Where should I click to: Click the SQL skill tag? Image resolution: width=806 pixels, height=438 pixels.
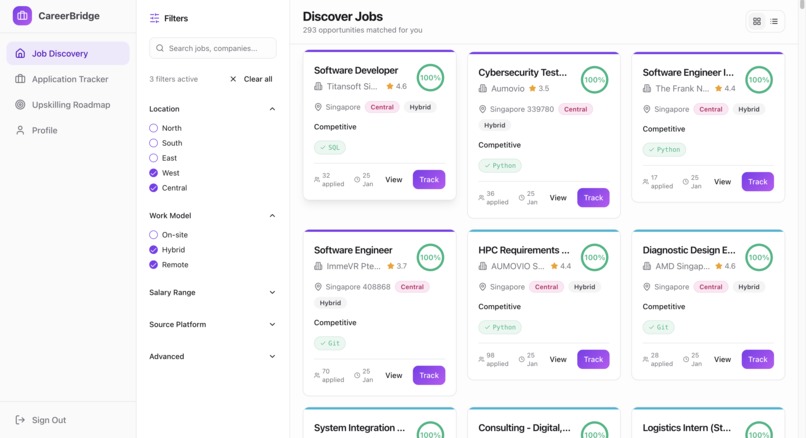pos(329,148)
